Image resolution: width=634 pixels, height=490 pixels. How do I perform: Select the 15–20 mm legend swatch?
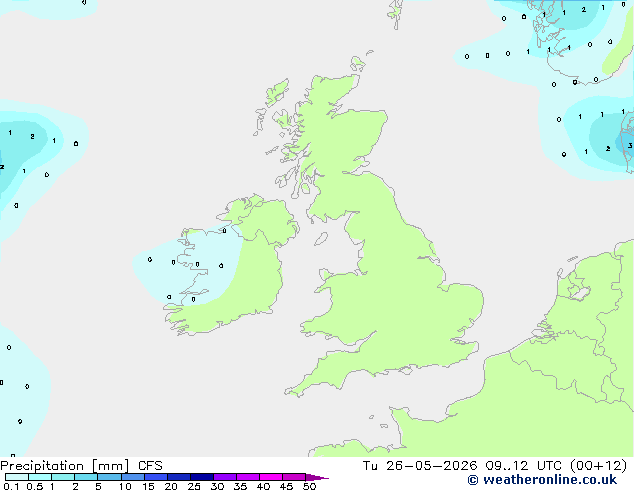(155, 477)
